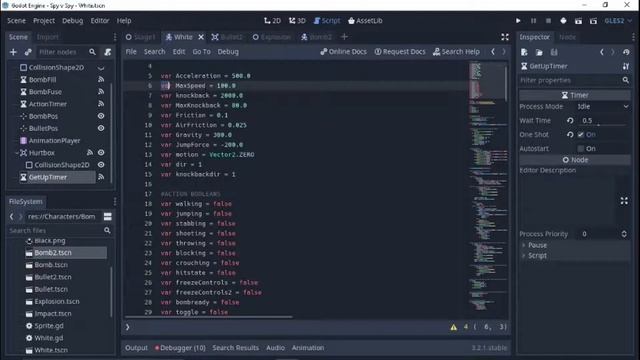Enable the Autostart checkbox
This screenshot has width=640, height=360.
point(581,149)
